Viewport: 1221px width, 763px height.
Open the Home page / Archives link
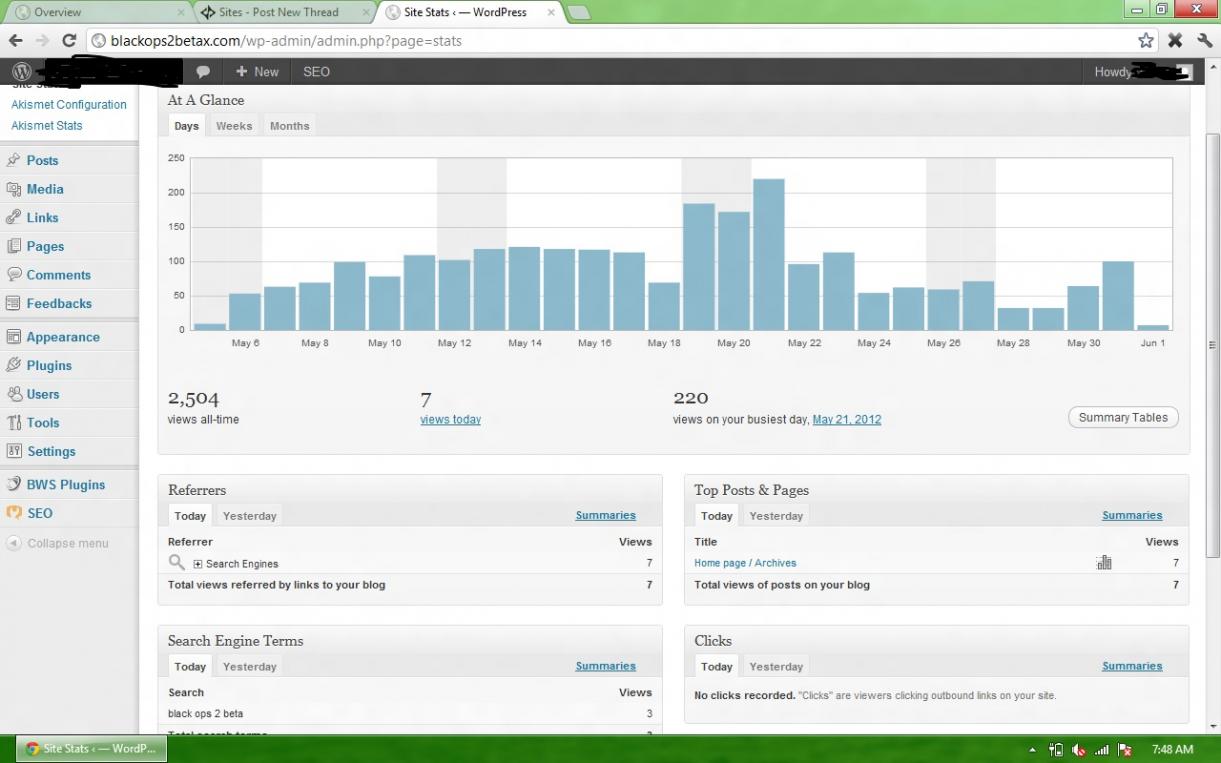[745, 564]
